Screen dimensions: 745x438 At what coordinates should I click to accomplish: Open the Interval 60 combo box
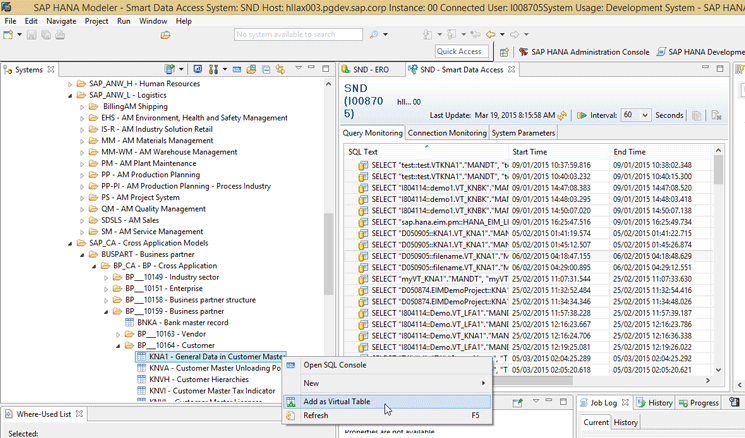click(x=635, y=115)
